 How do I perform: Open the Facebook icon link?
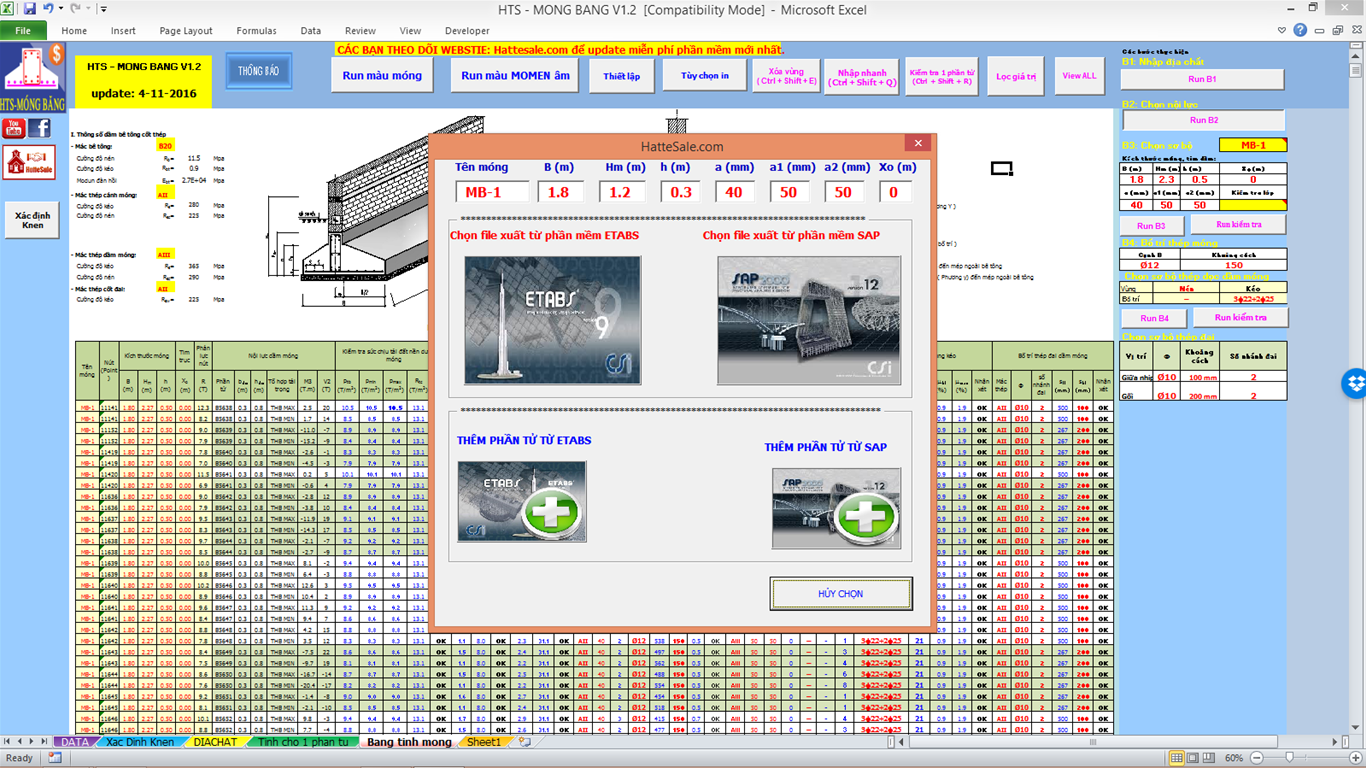(40, 128)
